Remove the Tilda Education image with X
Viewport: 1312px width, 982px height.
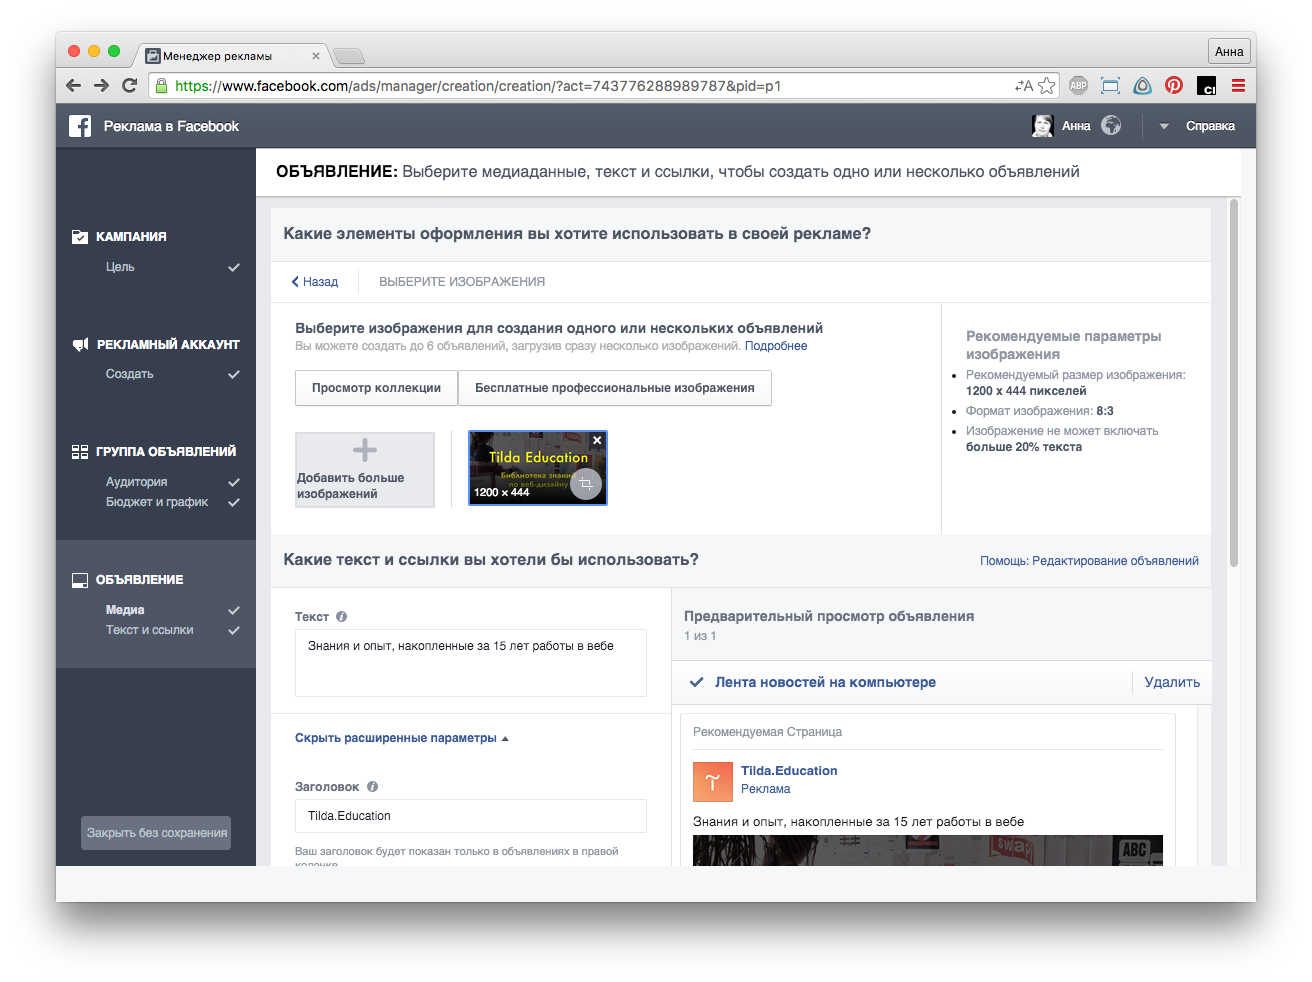pos(597,440)
